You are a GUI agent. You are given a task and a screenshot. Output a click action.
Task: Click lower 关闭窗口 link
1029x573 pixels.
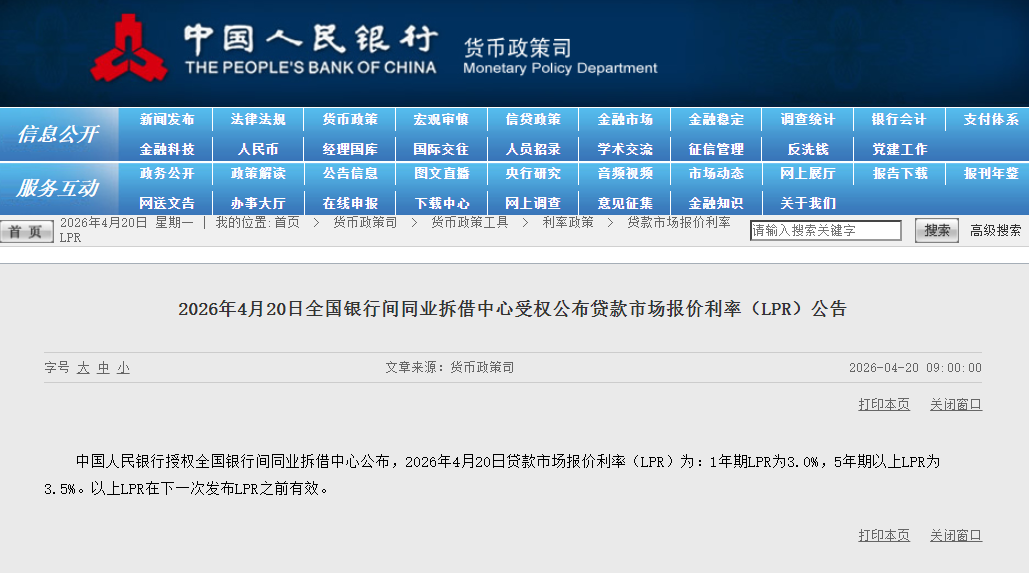coord(956,536)
